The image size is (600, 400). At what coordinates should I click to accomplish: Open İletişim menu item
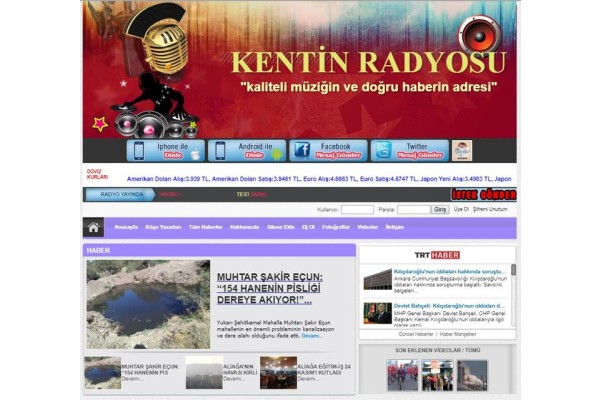395,227
